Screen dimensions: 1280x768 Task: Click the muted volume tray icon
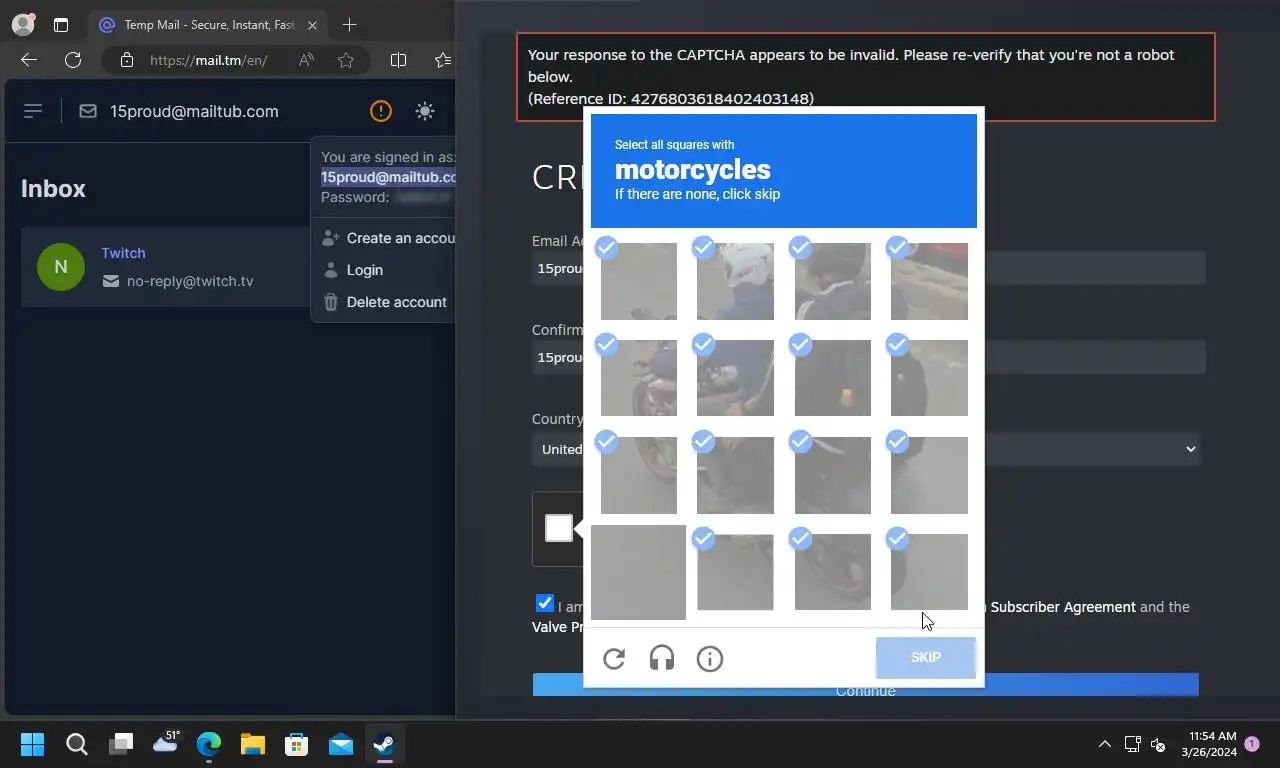(1159, 744)
